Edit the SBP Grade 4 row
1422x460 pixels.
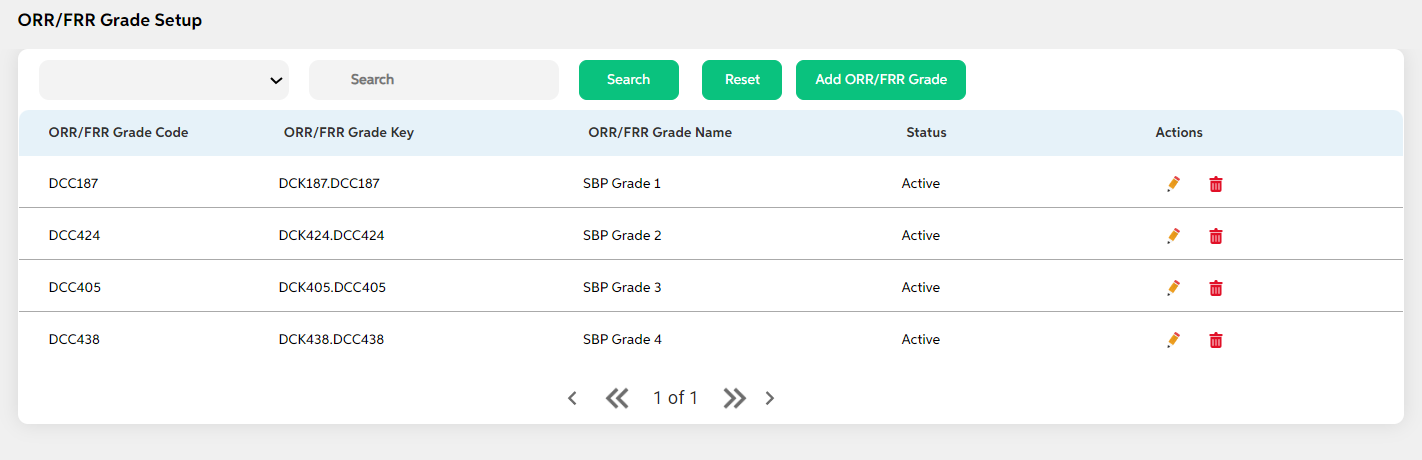[1174, 340]
